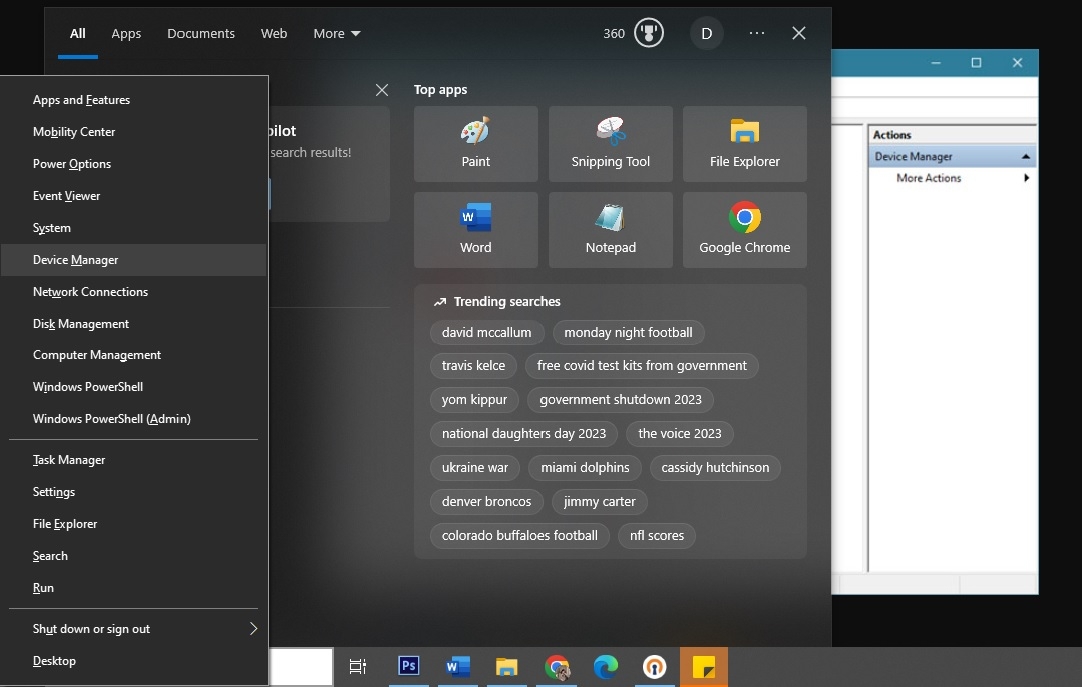Select the 'nfl scores' trending search

(657, 535)
